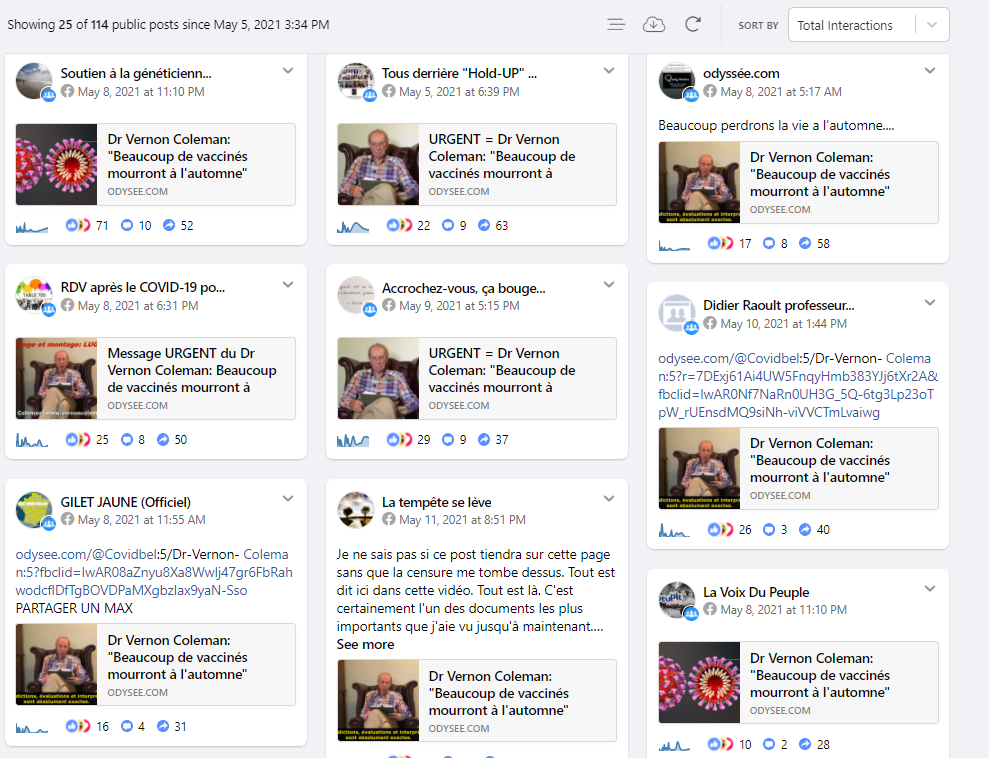Open GILET JAUNE (Officiel) avatar

point(34,510)
